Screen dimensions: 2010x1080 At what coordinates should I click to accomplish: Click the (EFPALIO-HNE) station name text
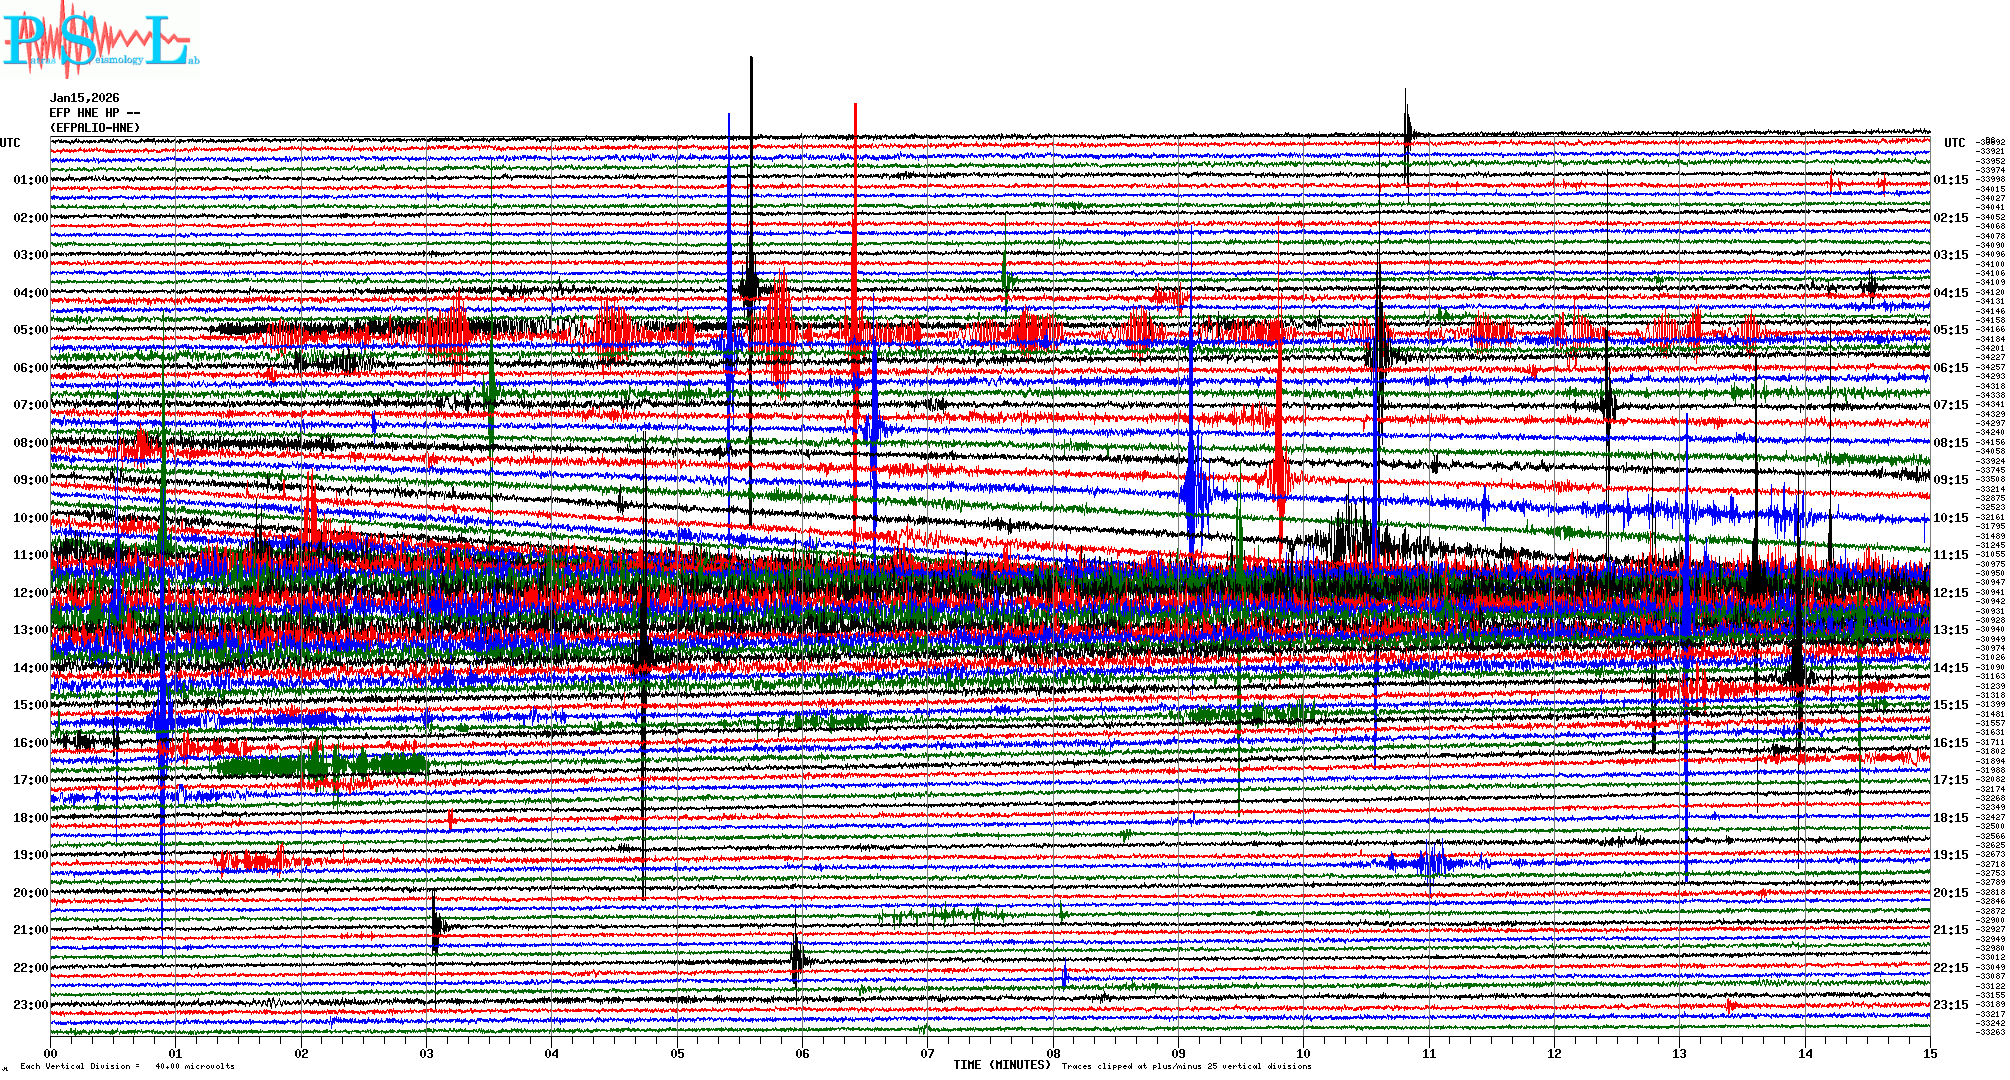pyautogui.click(x=95, y=128)
